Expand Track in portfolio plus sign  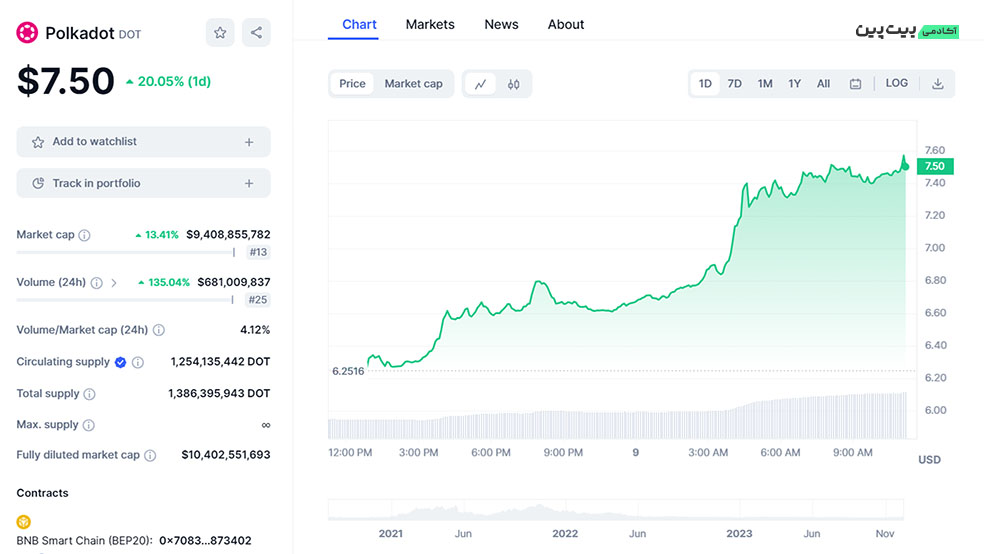click(249, 184)
